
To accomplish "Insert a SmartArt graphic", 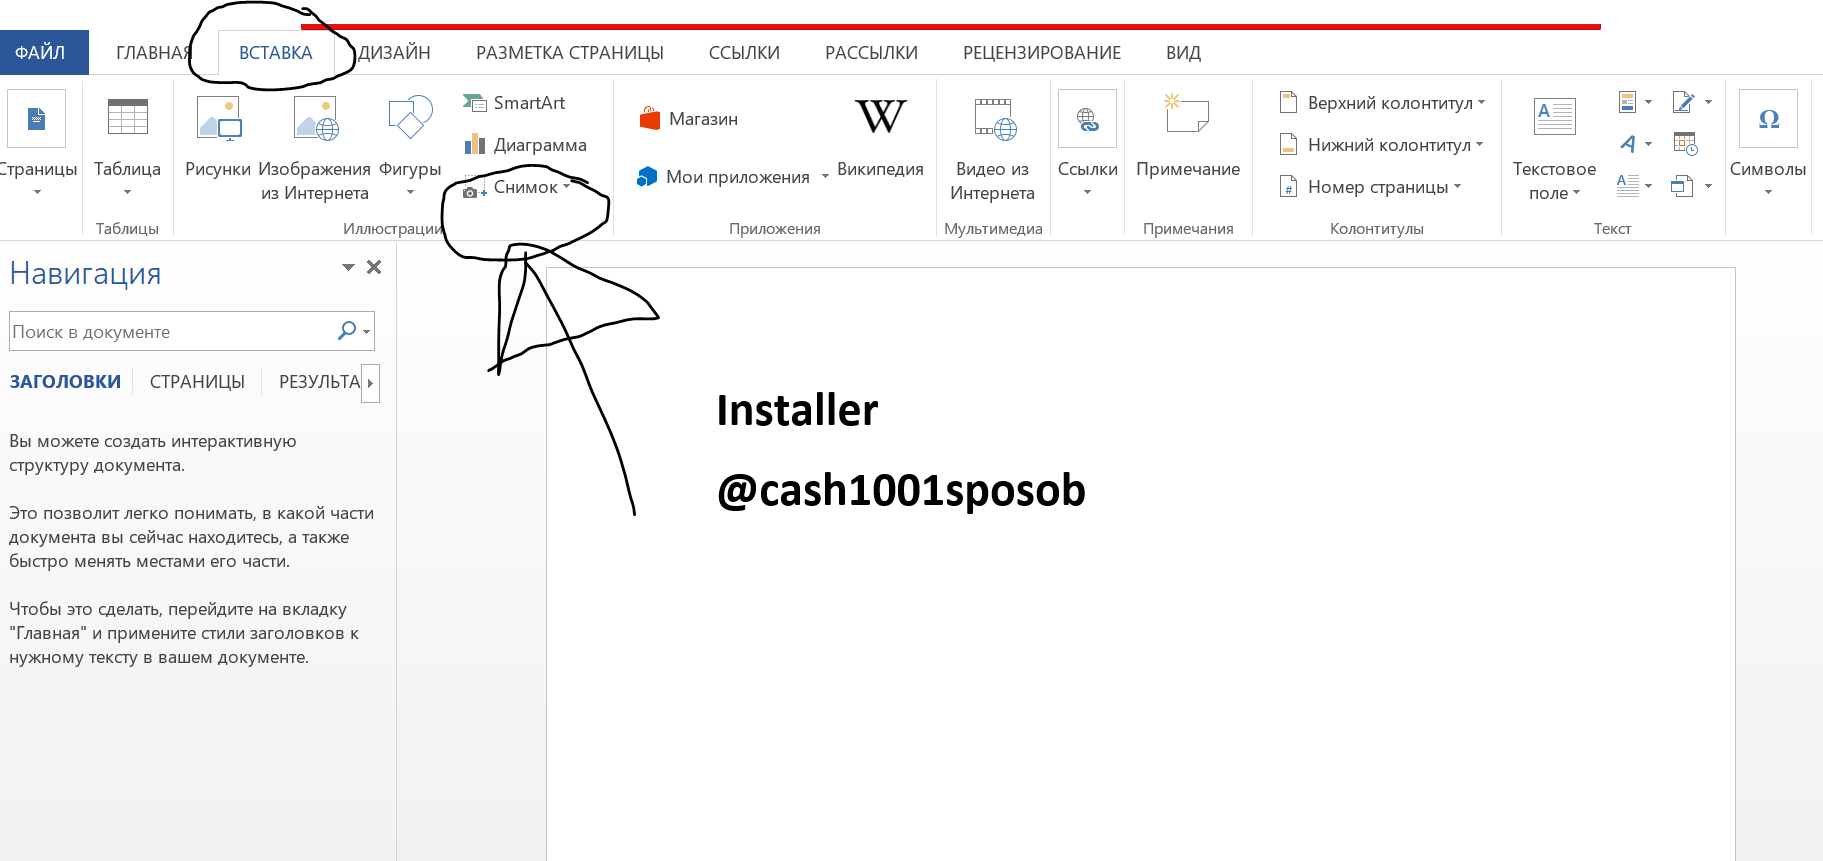I will click(x=514, y=103).
